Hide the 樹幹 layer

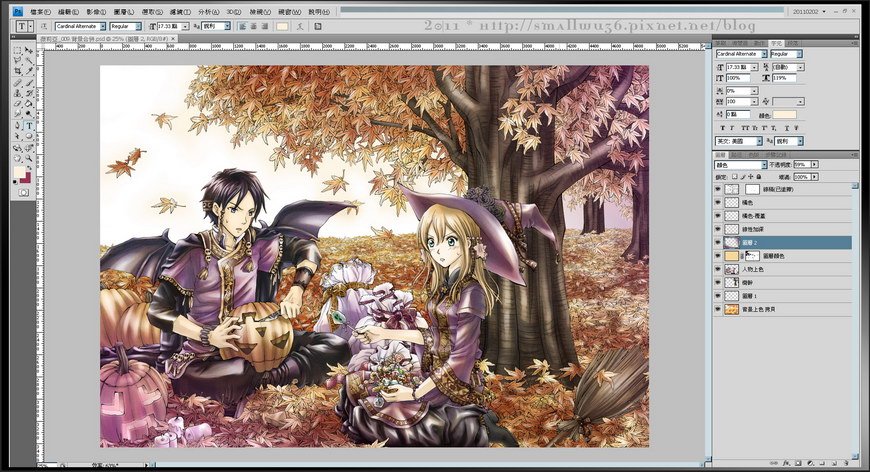click(x=718, y=282)
